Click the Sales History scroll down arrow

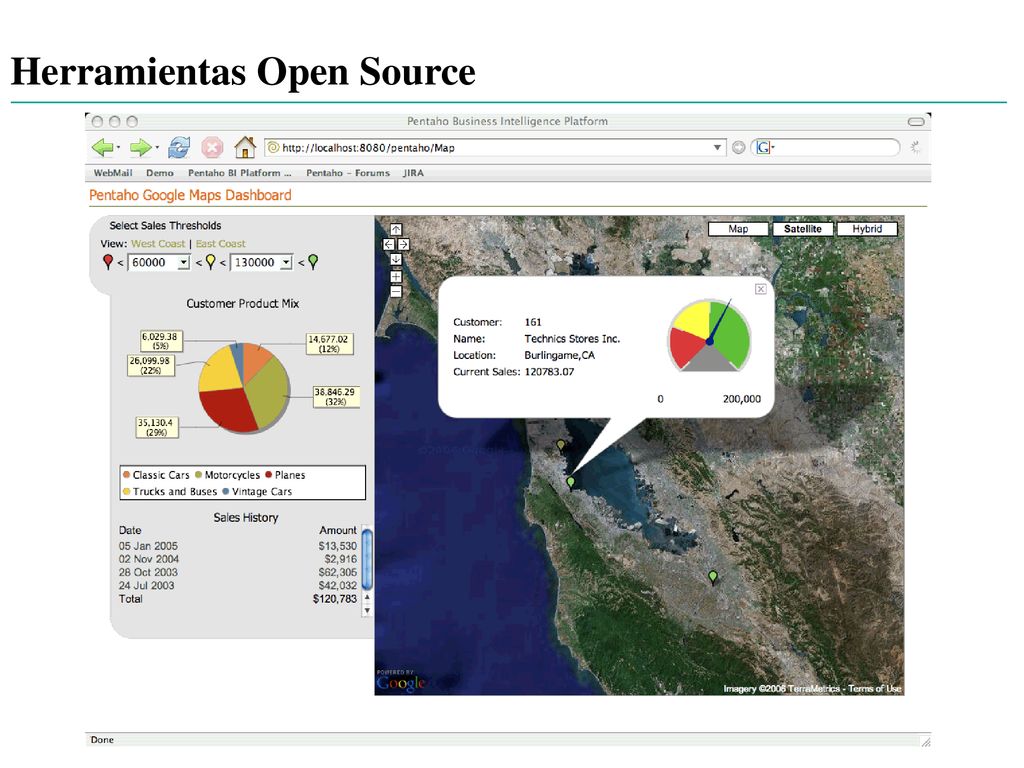(367, 611)
